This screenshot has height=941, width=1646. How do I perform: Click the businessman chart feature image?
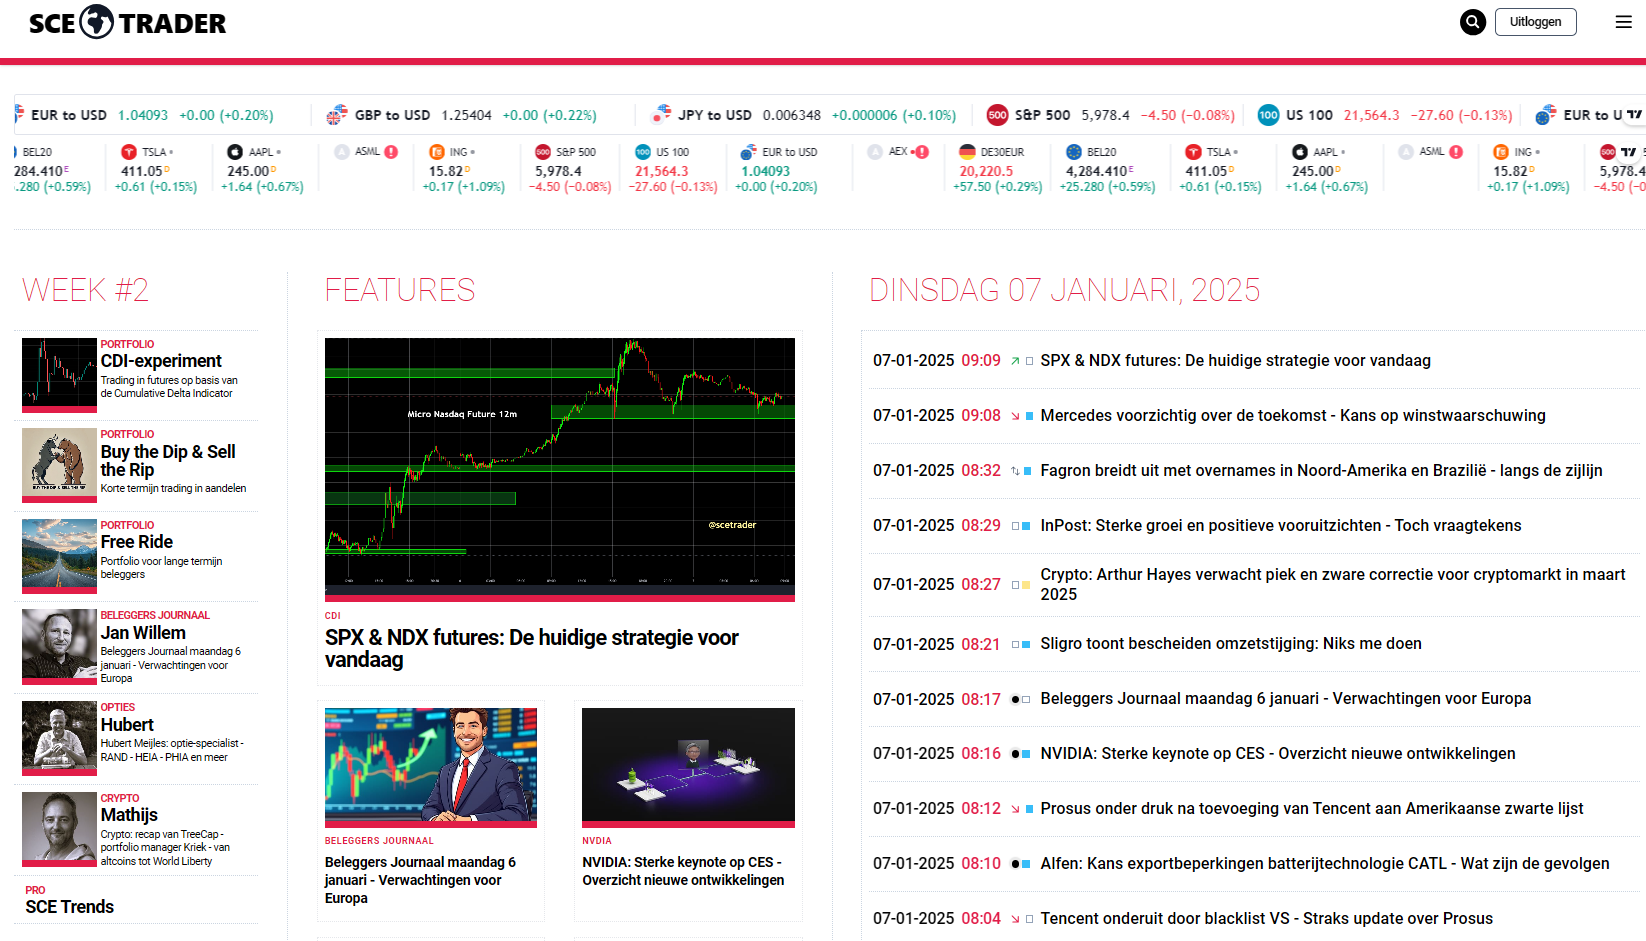click(x=431, y=767)
